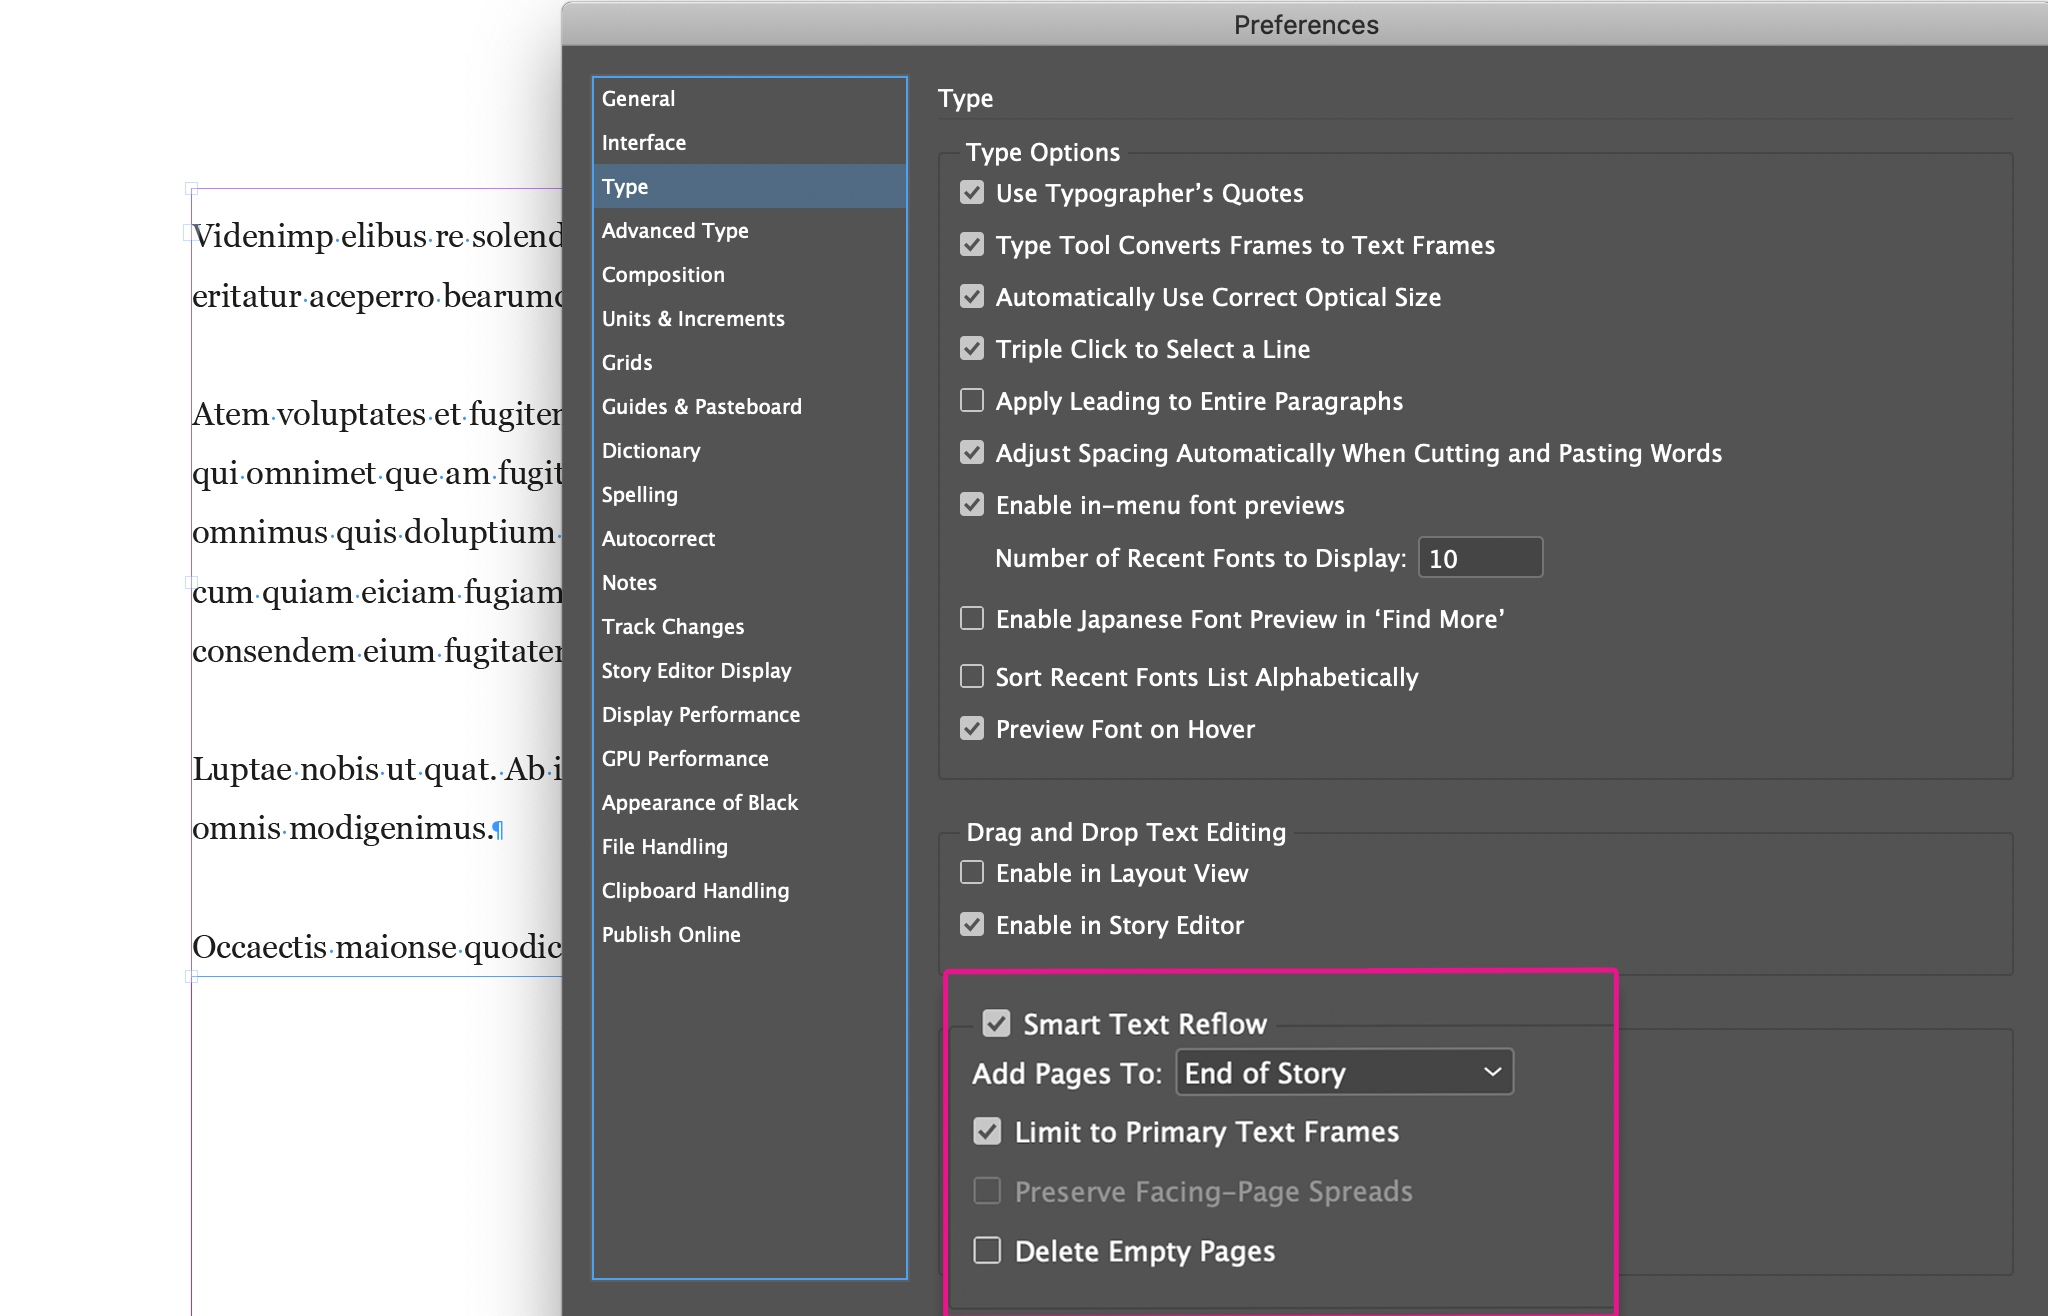Select Display Performance preferences
This screenshot has width=2048, height=1316.
click(699, 713)
